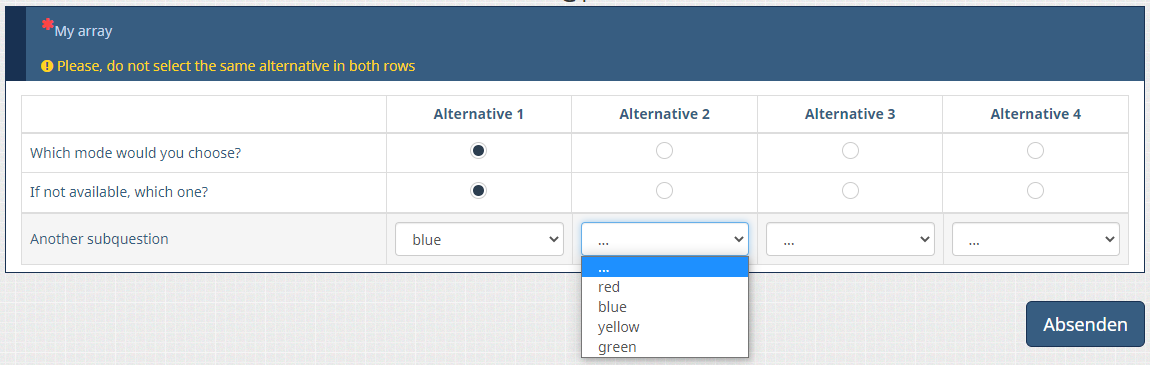Screen dimensions: 1150x365
Task: Open the Alternative 3 subquestion dropdown
Action: tap(850, 239)
